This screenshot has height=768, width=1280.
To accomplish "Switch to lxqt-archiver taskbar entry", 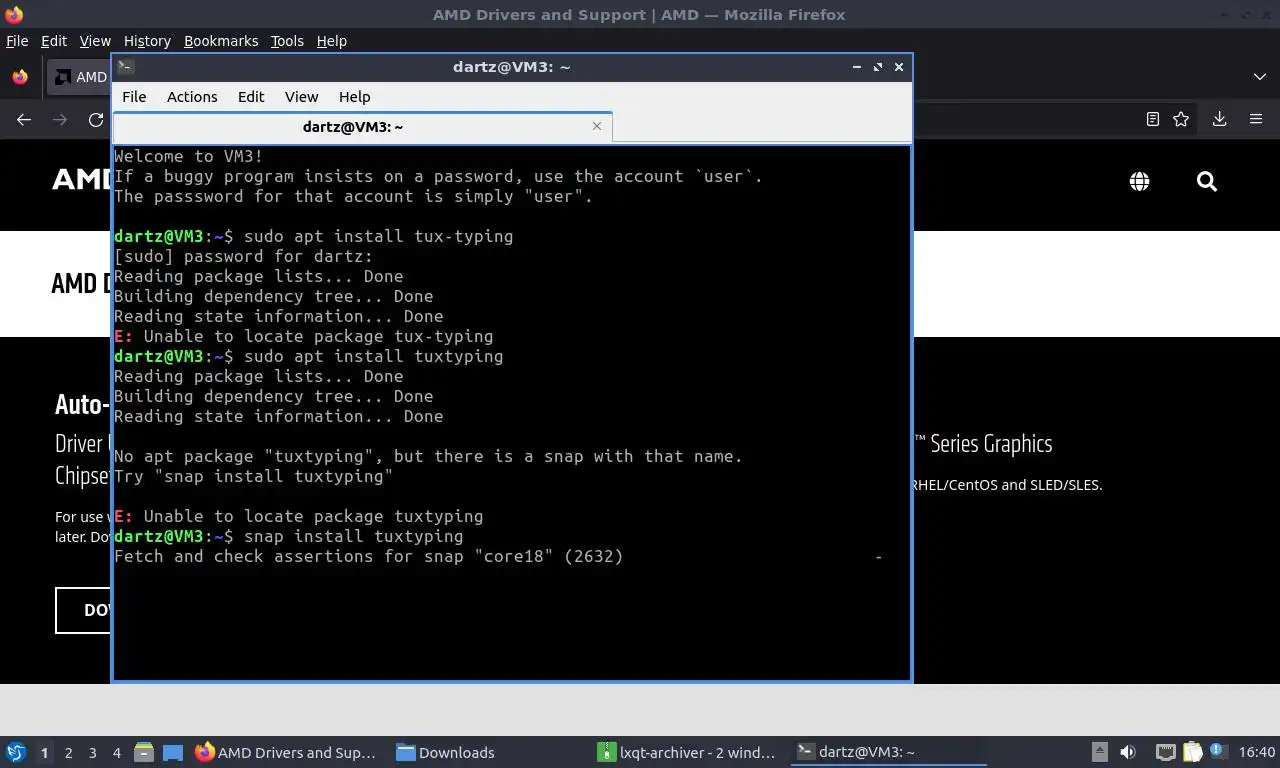I will tap(687, 752).
